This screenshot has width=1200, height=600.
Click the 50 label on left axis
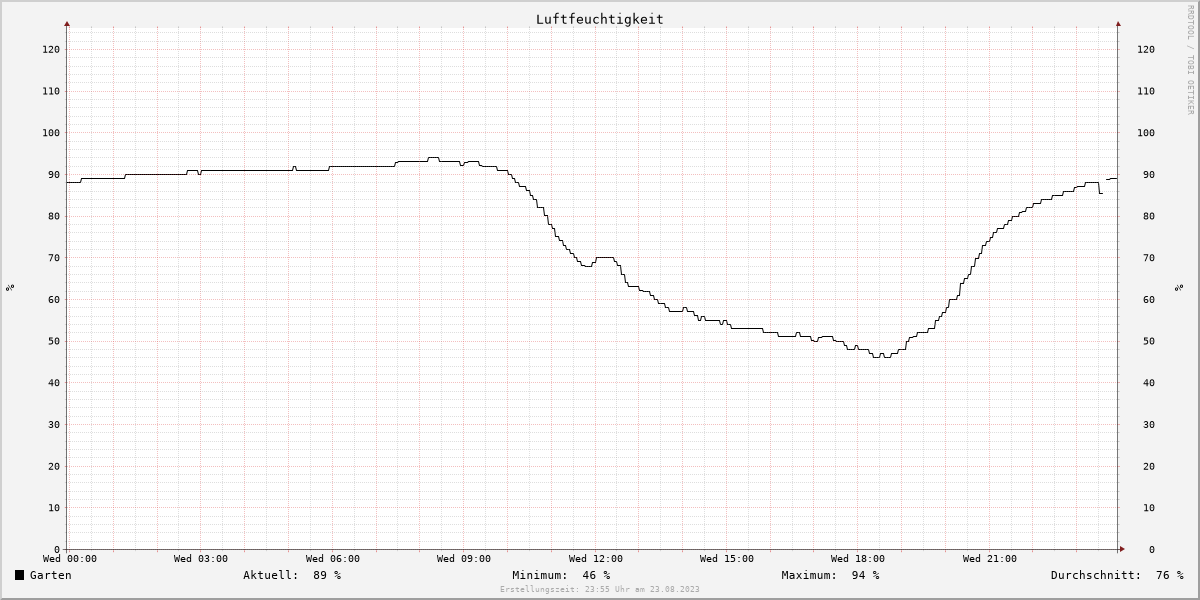click(54, 341)
